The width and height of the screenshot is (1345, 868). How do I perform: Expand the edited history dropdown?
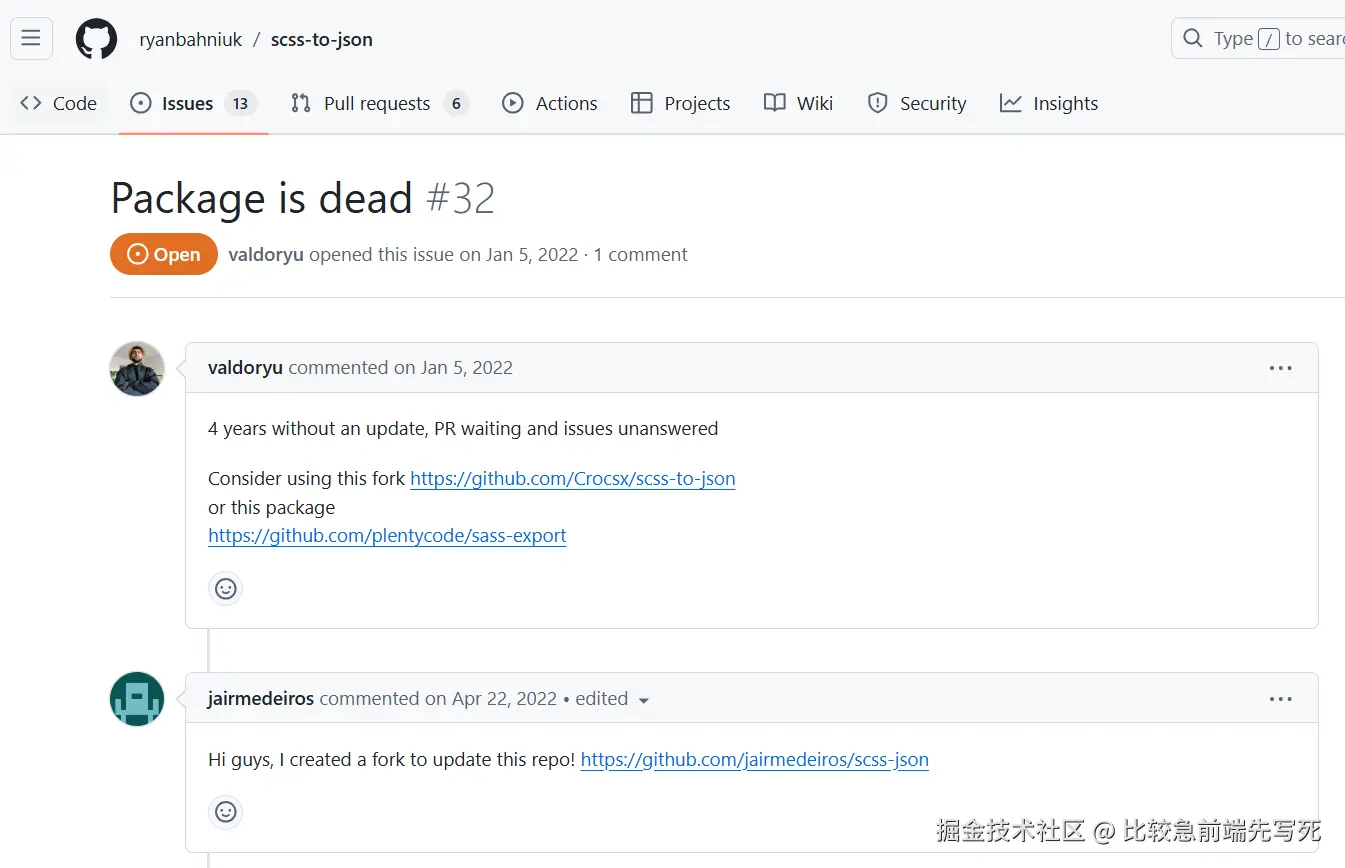[613, 699]
